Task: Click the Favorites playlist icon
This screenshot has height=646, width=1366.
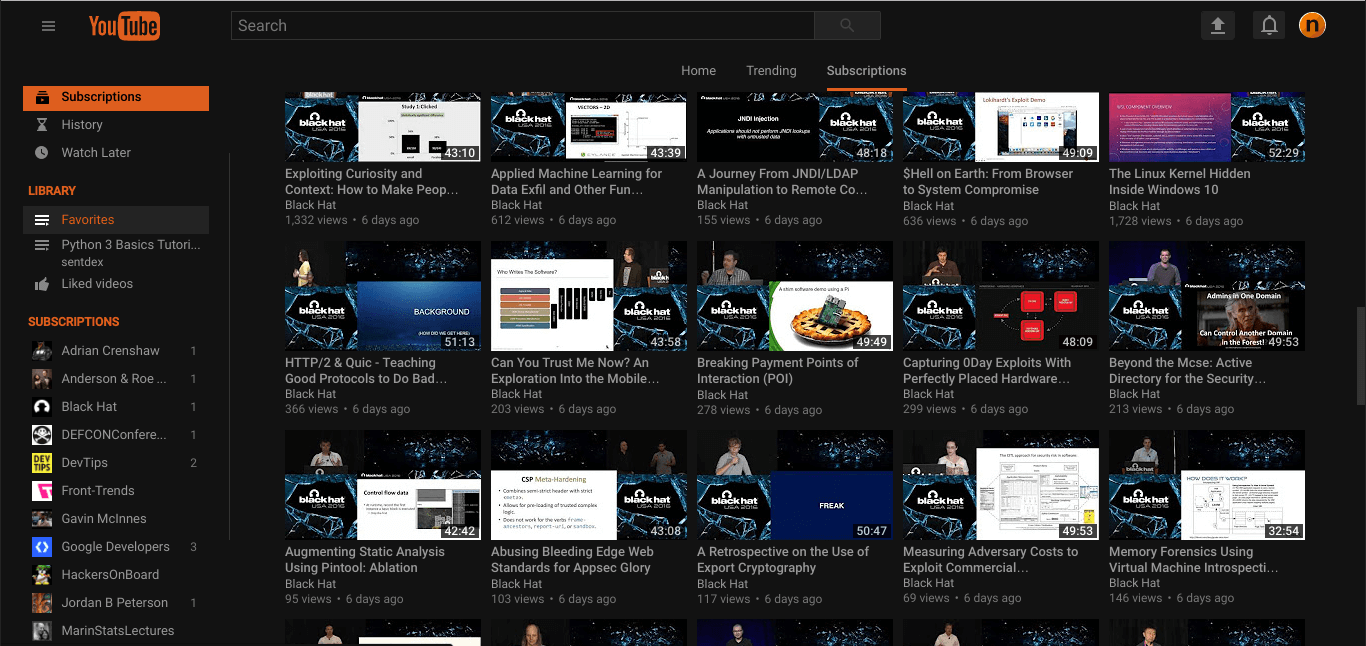Action: [42, 220]
